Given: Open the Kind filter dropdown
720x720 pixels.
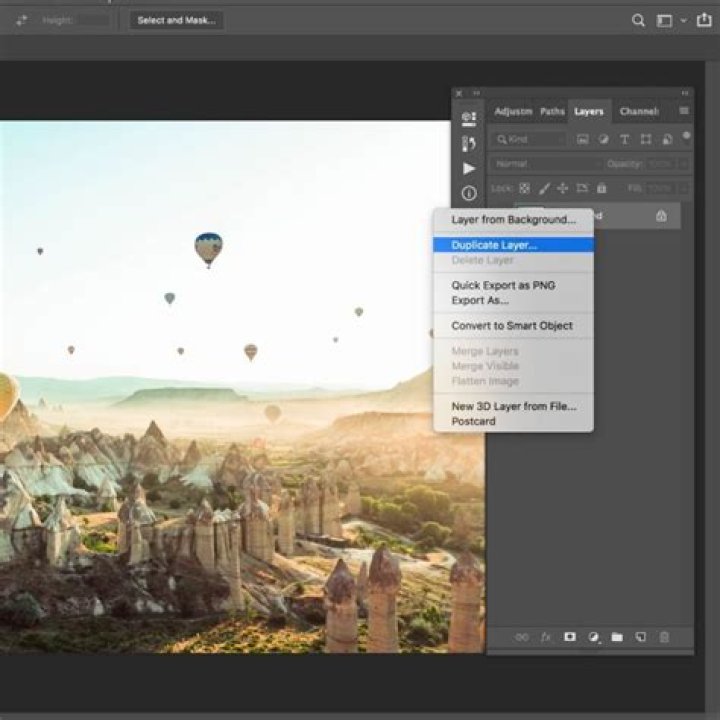Looking at the screenshot, I should click(530, 139).
